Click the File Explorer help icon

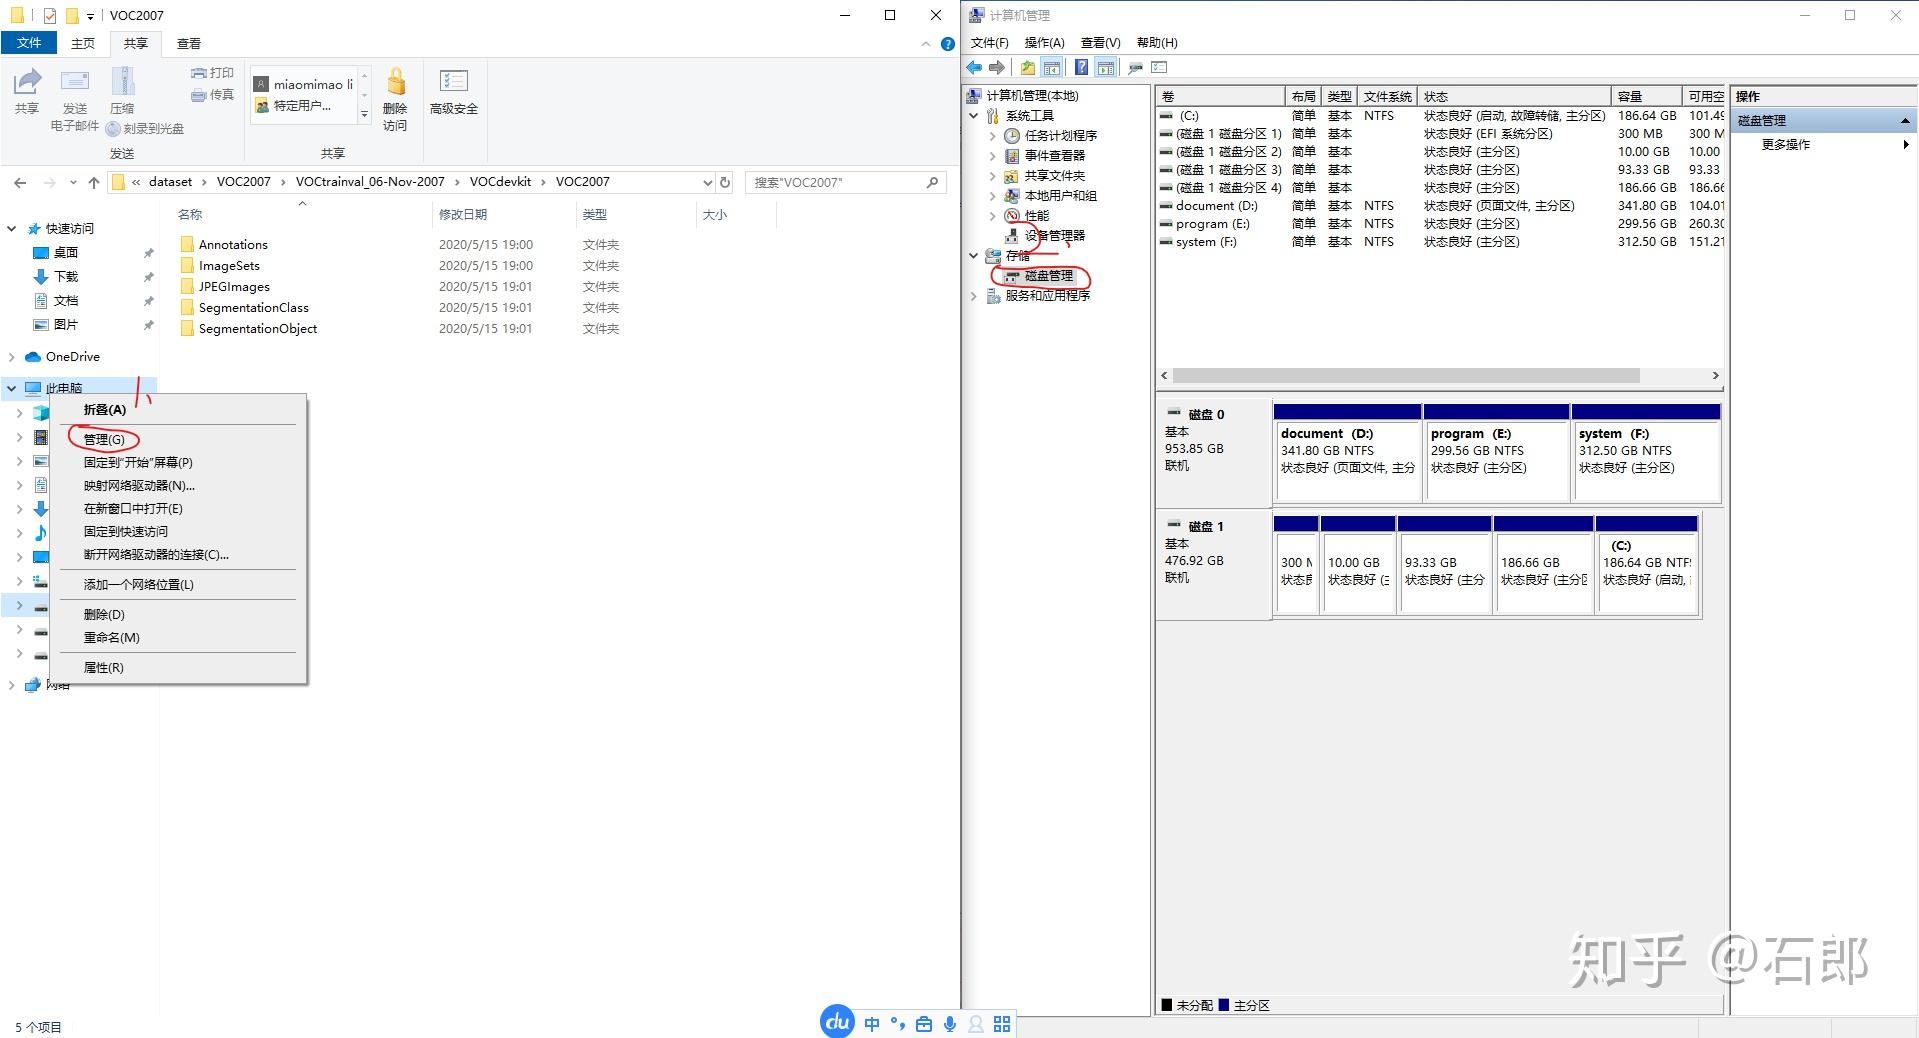[x=947, y=44]
